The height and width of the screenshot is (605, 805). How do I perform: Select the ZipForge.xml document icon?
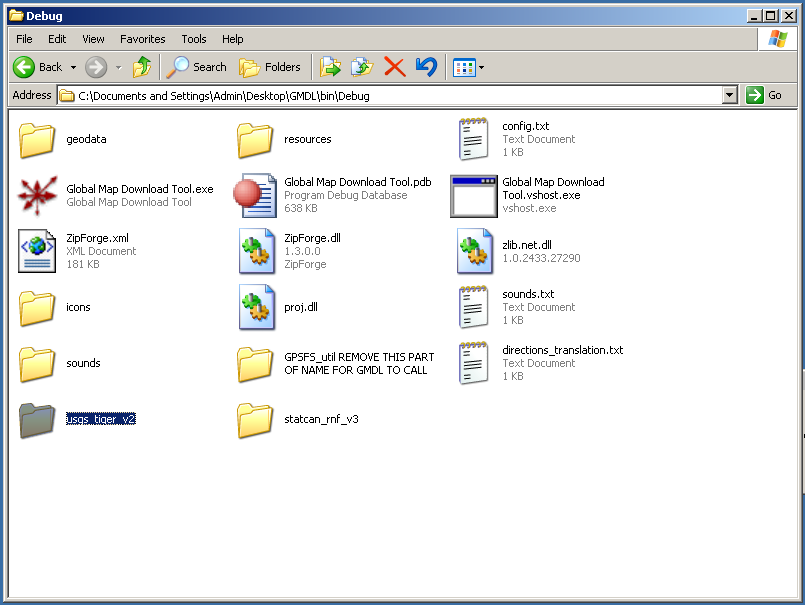click(37, 251)
